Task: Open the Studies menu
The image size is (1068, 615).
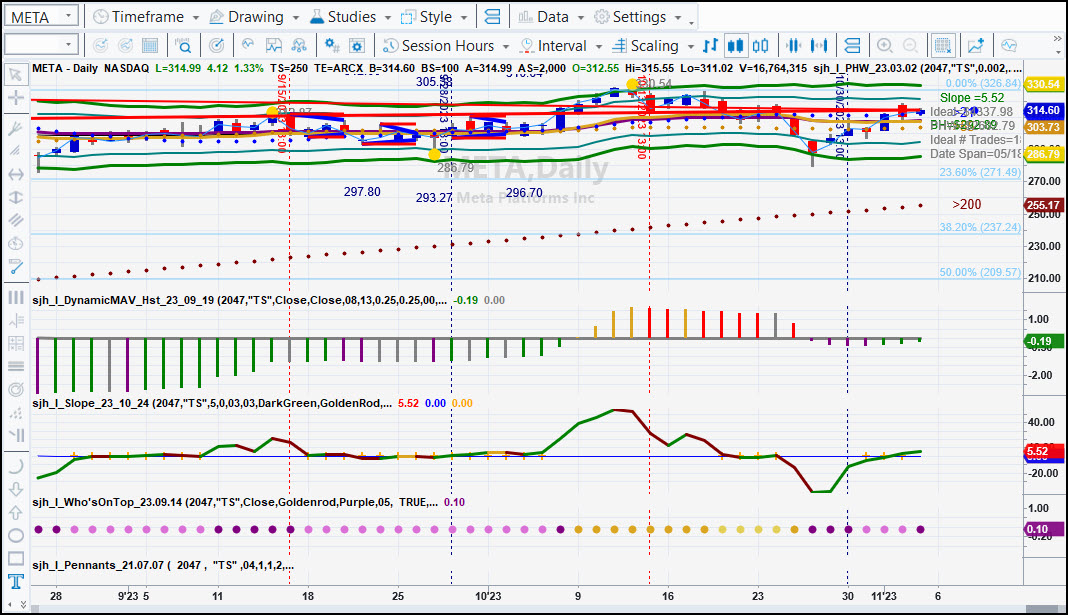Action: point(350,17)
